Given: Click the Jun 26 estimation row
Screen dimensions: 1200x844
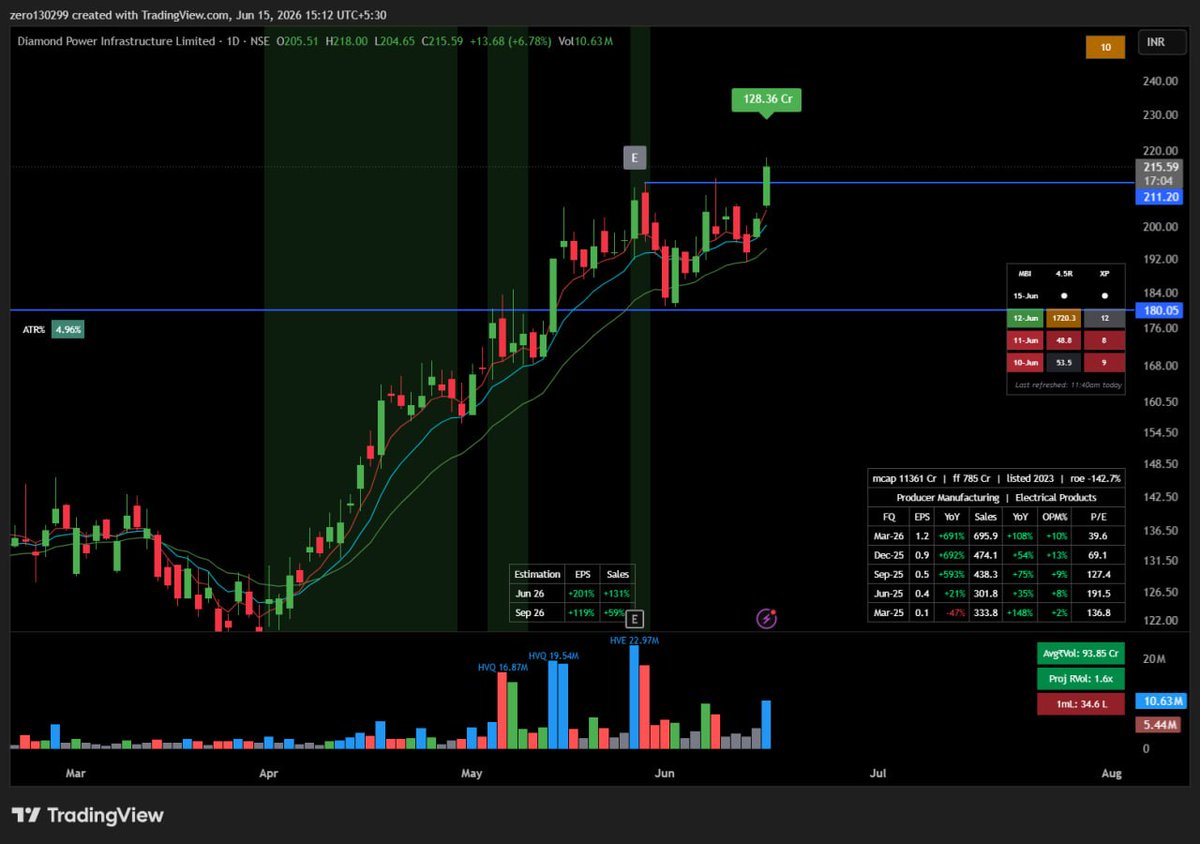Looking at the screenshot, I should point(571,593).
